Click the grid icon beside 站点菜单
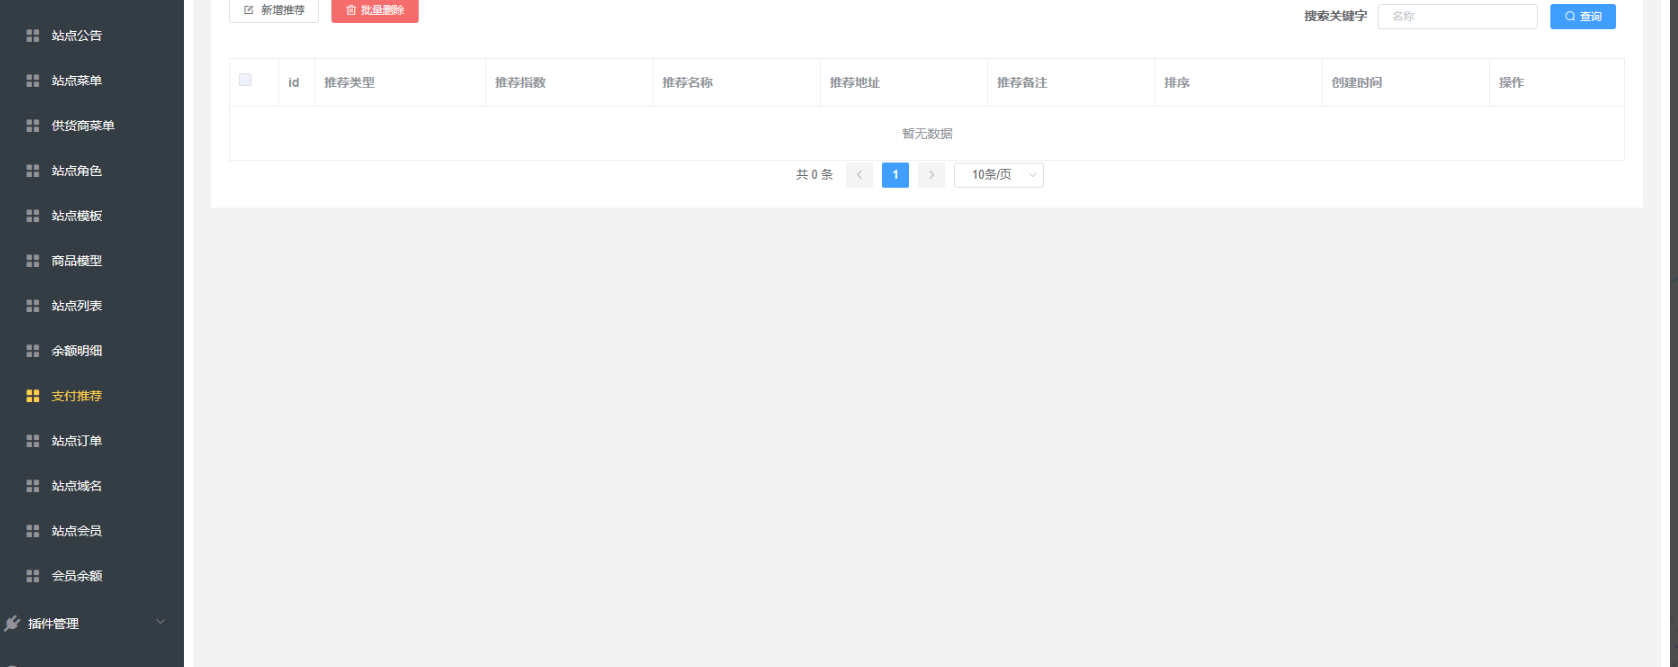The image size is (1678, 667). pyautogui.click(x=33, y=81)
